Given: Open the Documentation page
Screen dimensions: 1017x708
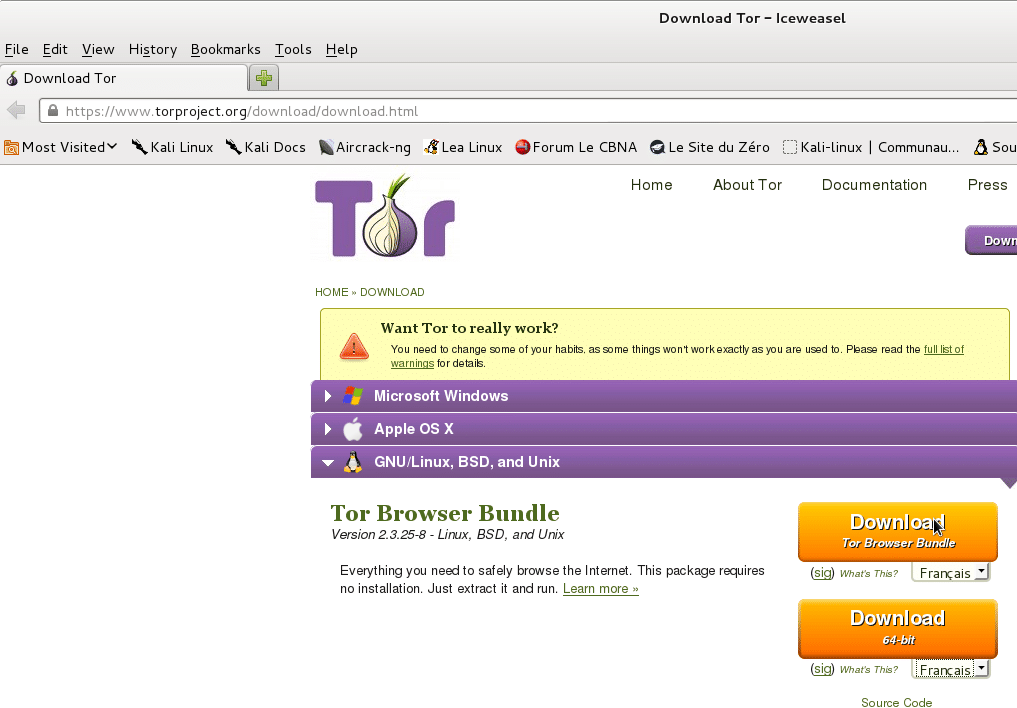Looking at the screenshot, I should point(874,185).
